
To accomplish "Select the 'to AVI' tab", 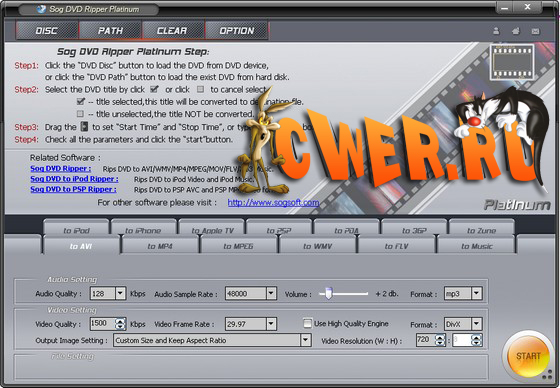I will [x=81, y=246].
